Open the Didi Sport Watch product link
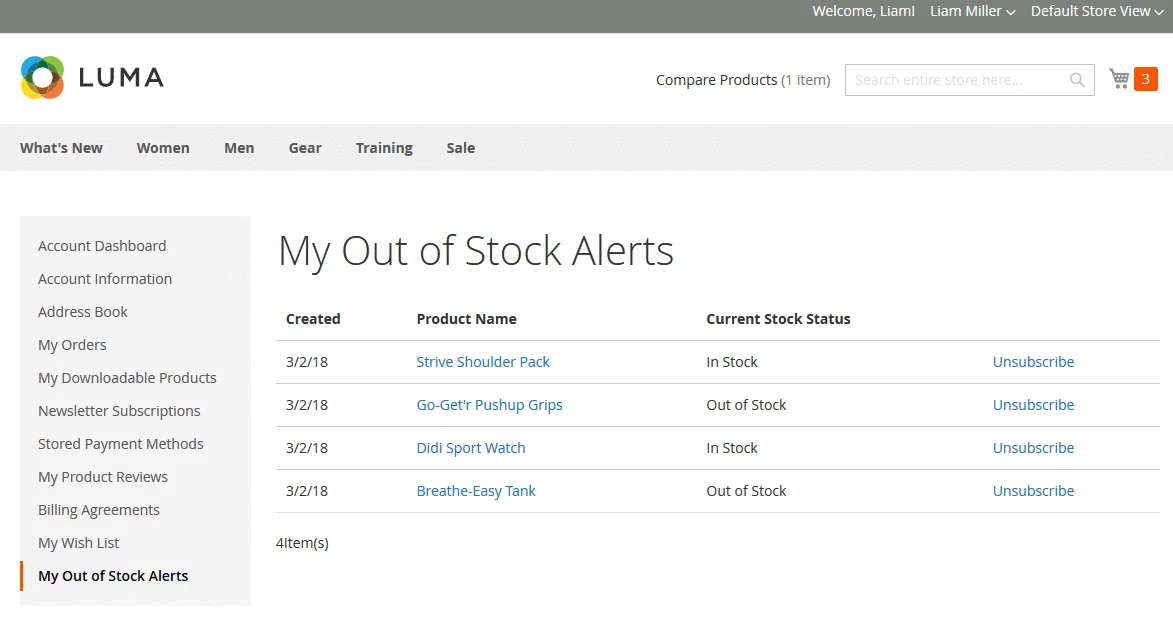The image size is (1173, 631). point(470,448)
